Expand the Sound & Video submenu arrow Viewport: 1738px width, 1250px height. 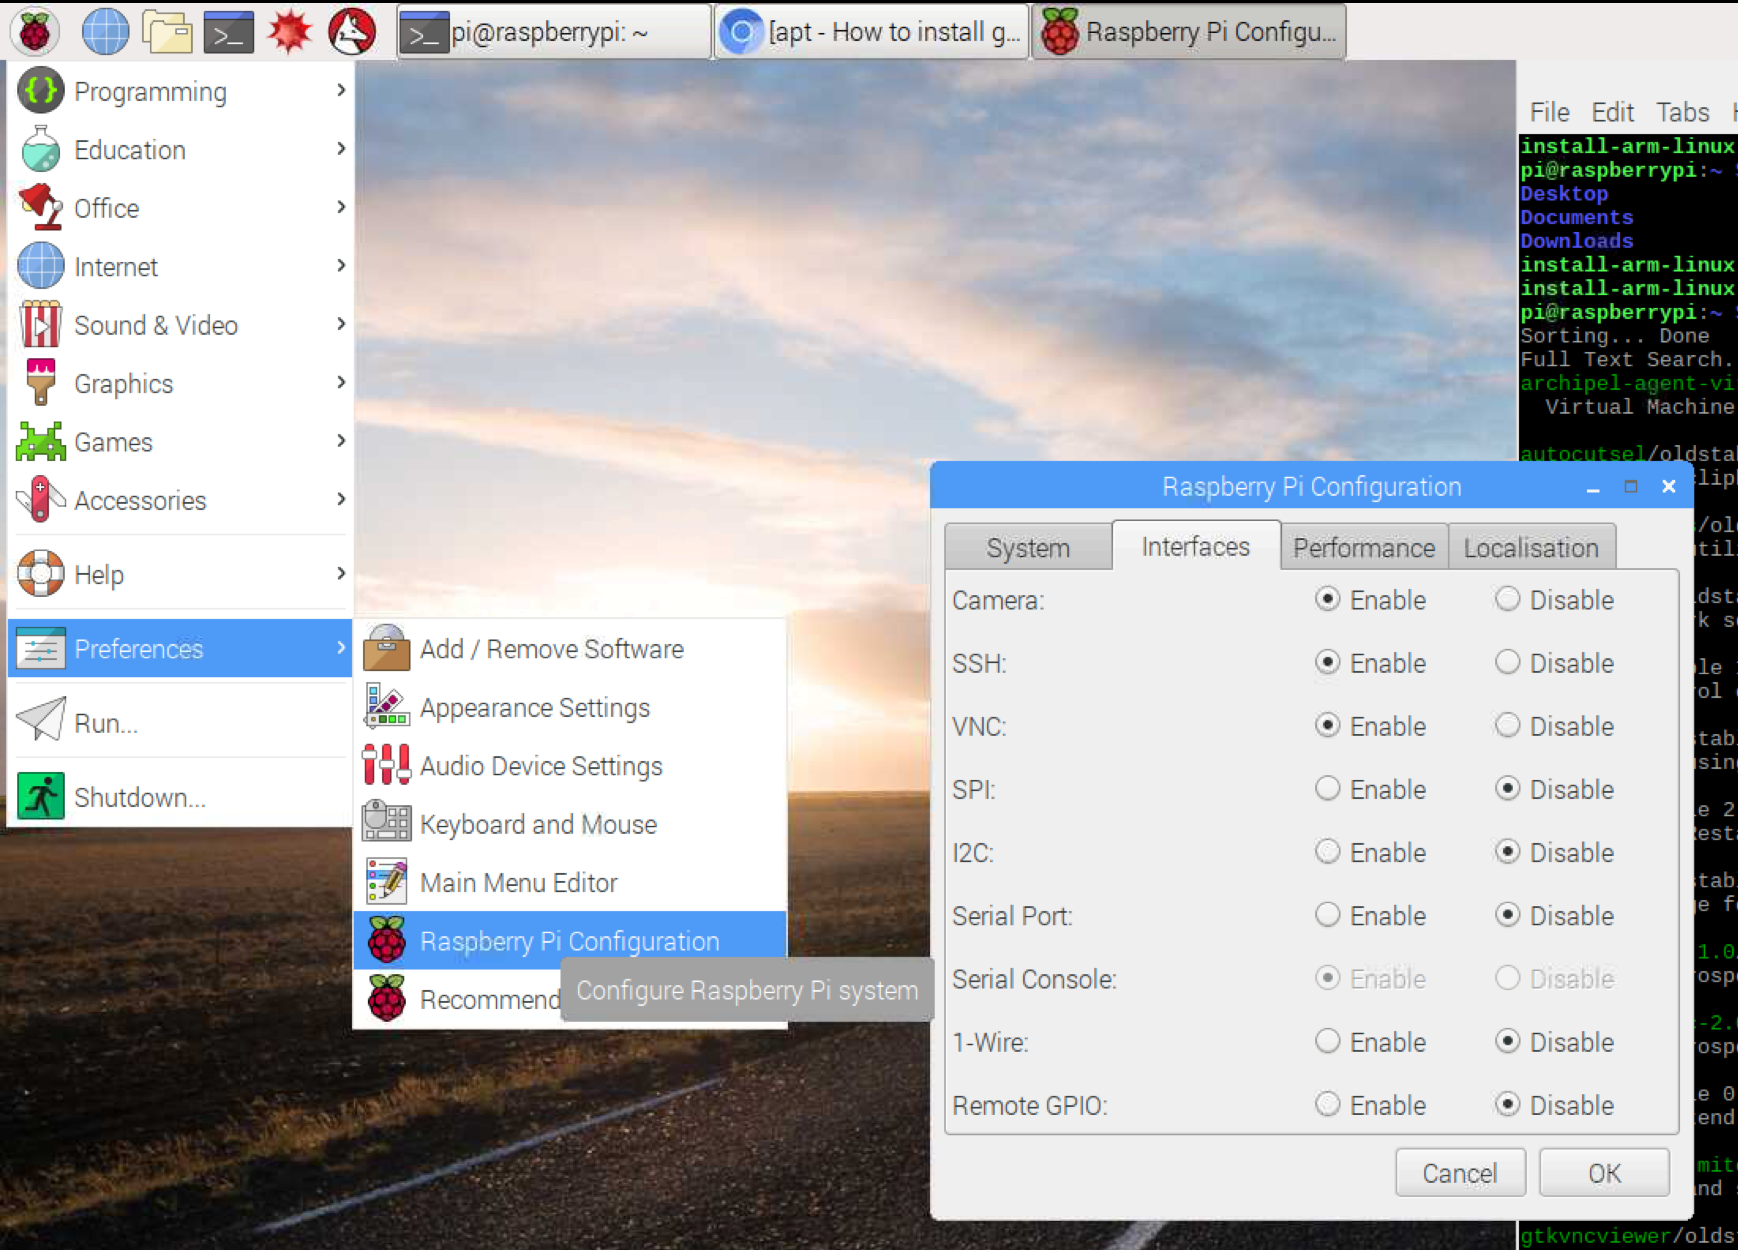point(341,324)
